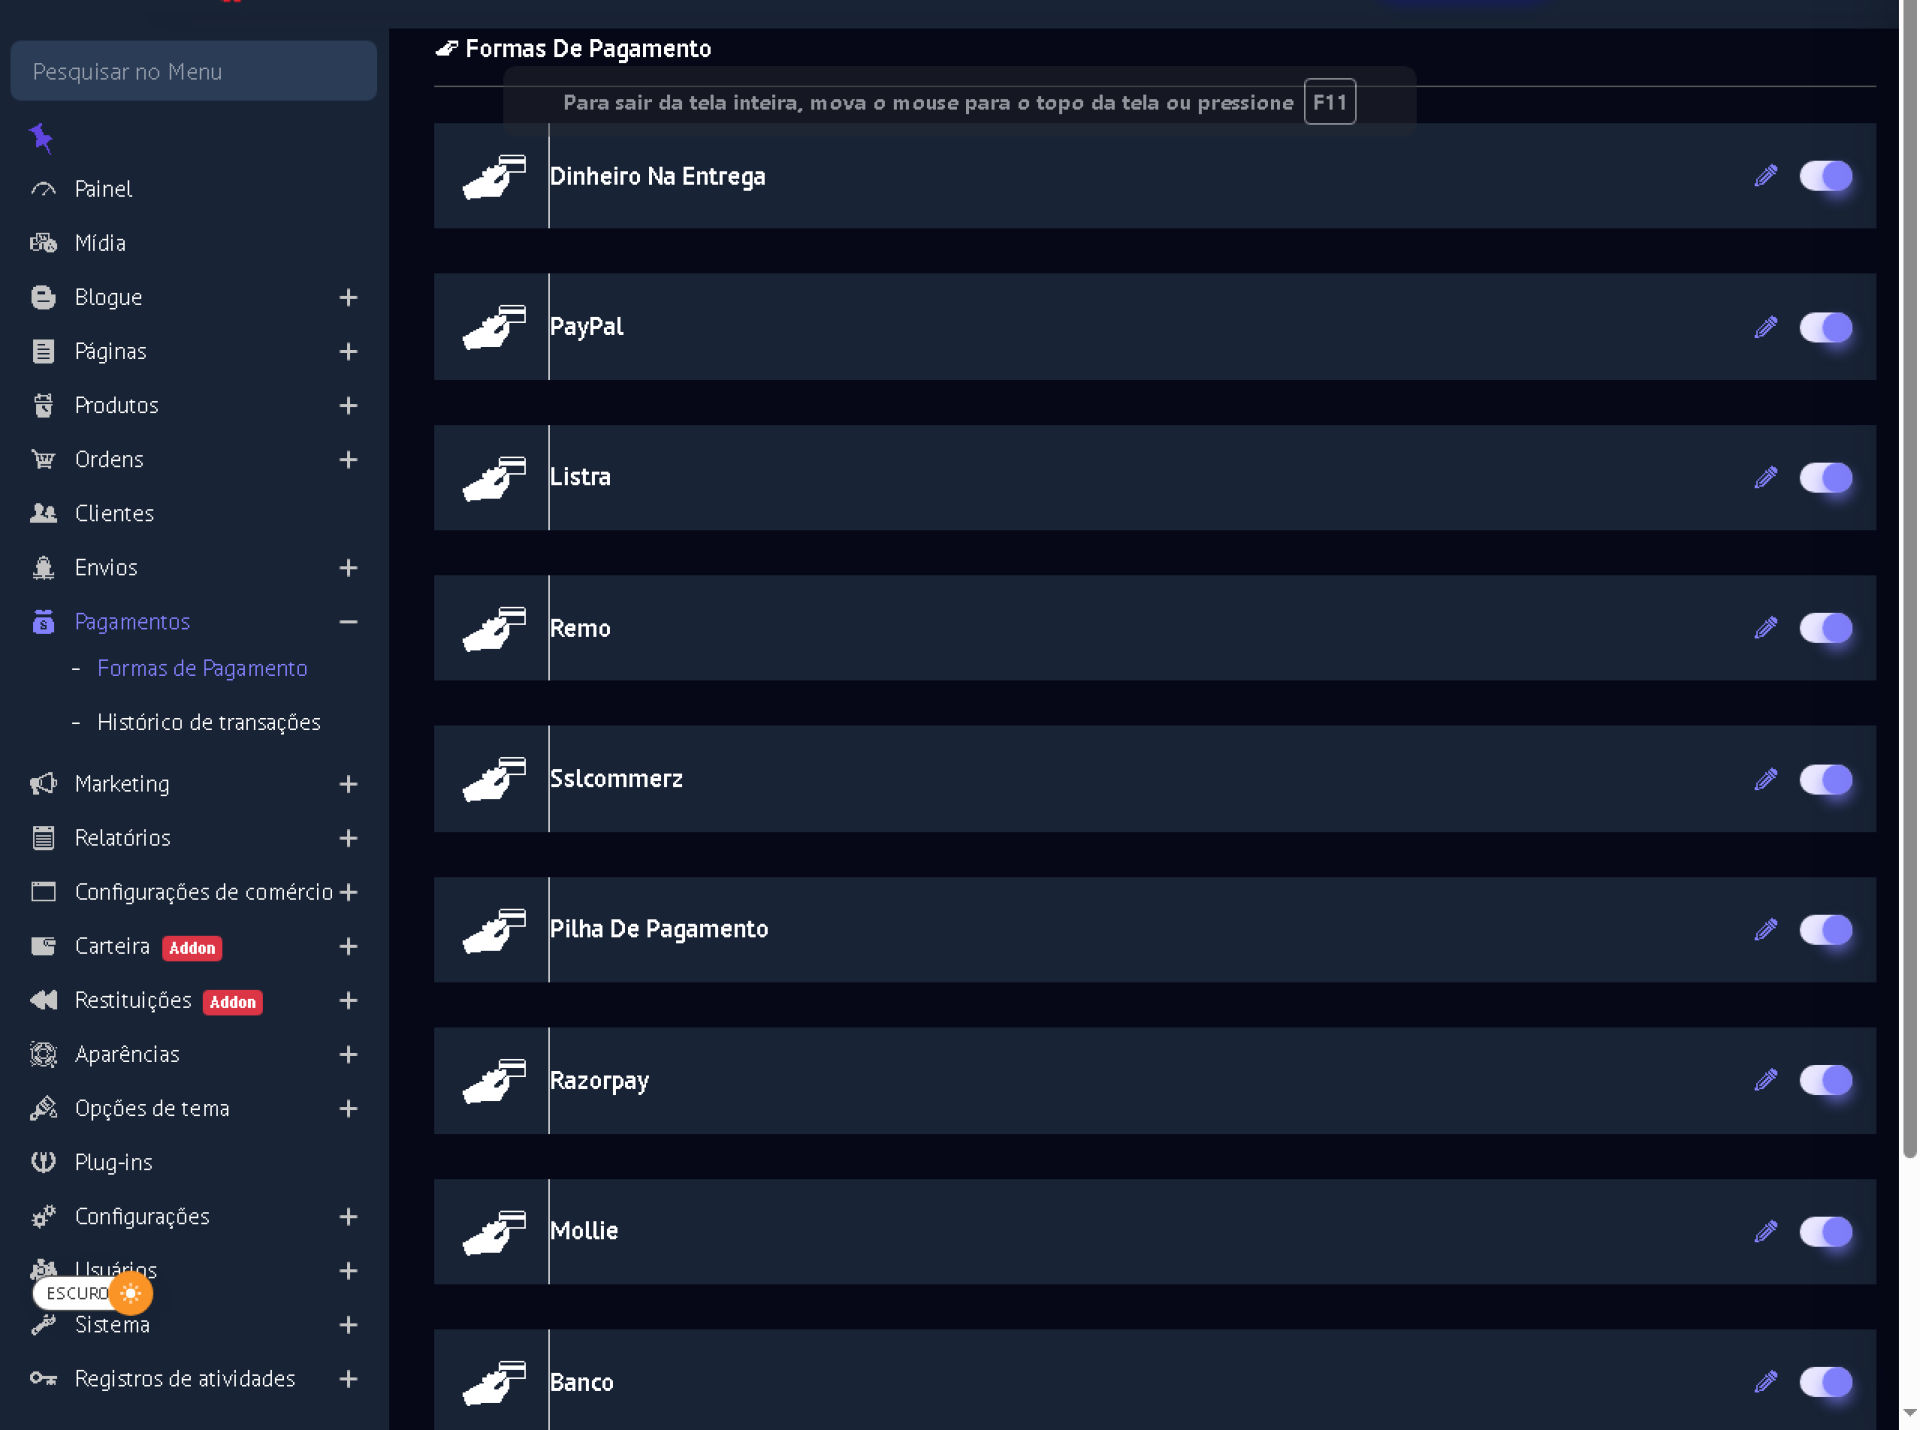Image resolution: width=1920 pixels, height=1430 pixels.
Task: Expand the Marketing menu plus sign
Action: 348,784
